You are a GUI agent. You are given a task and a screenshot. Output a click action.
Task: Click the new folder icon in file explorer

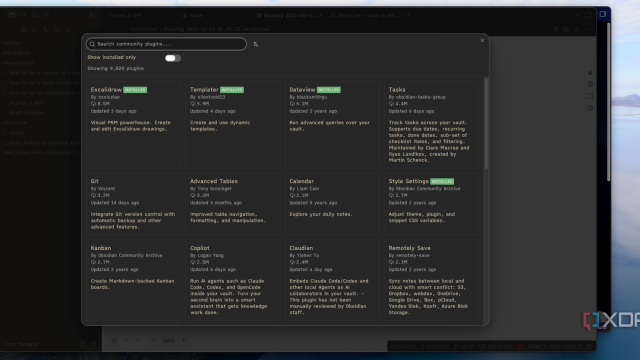click(x=35, y=29)
